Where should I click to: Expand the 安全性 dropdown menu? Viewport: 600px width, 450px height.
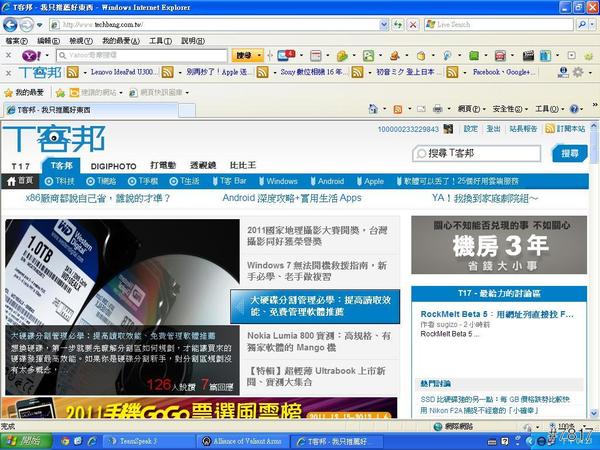(x=508, y=108)
